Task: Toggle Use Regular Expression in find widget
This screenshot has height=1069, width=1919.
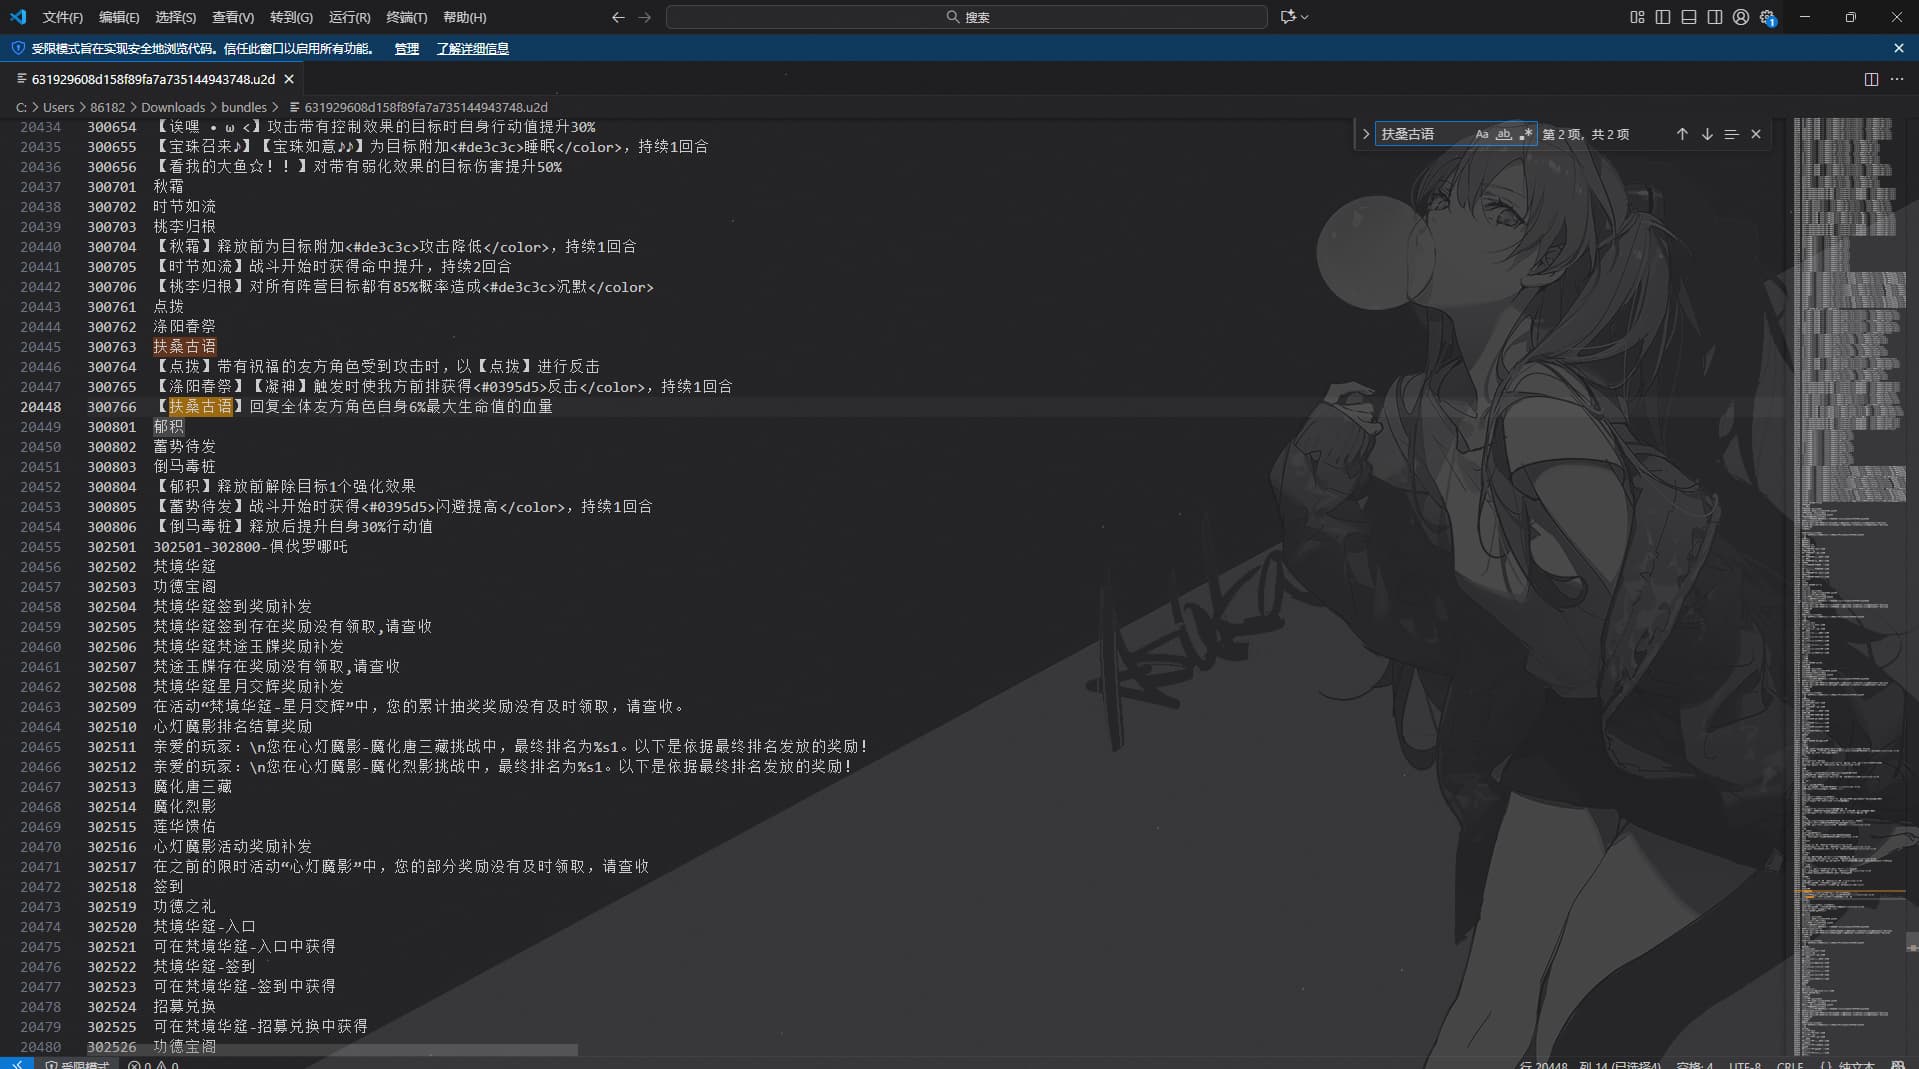Action: coord(1525,134)
